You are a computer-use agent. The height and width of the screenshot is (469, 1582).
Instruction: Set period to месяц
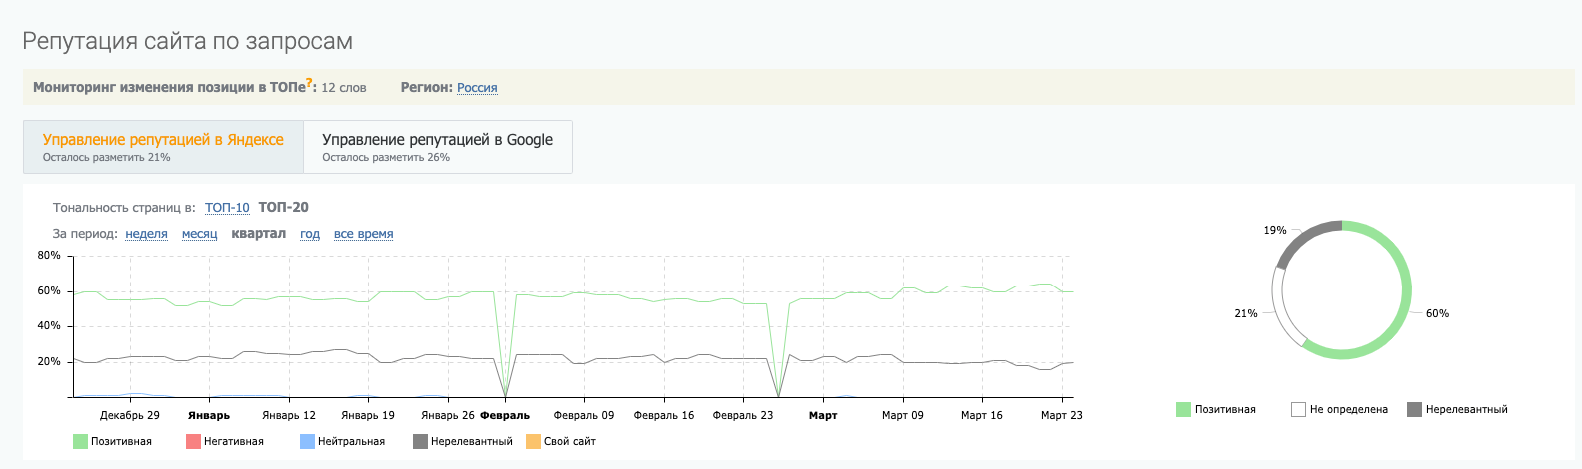coord(199,234)
